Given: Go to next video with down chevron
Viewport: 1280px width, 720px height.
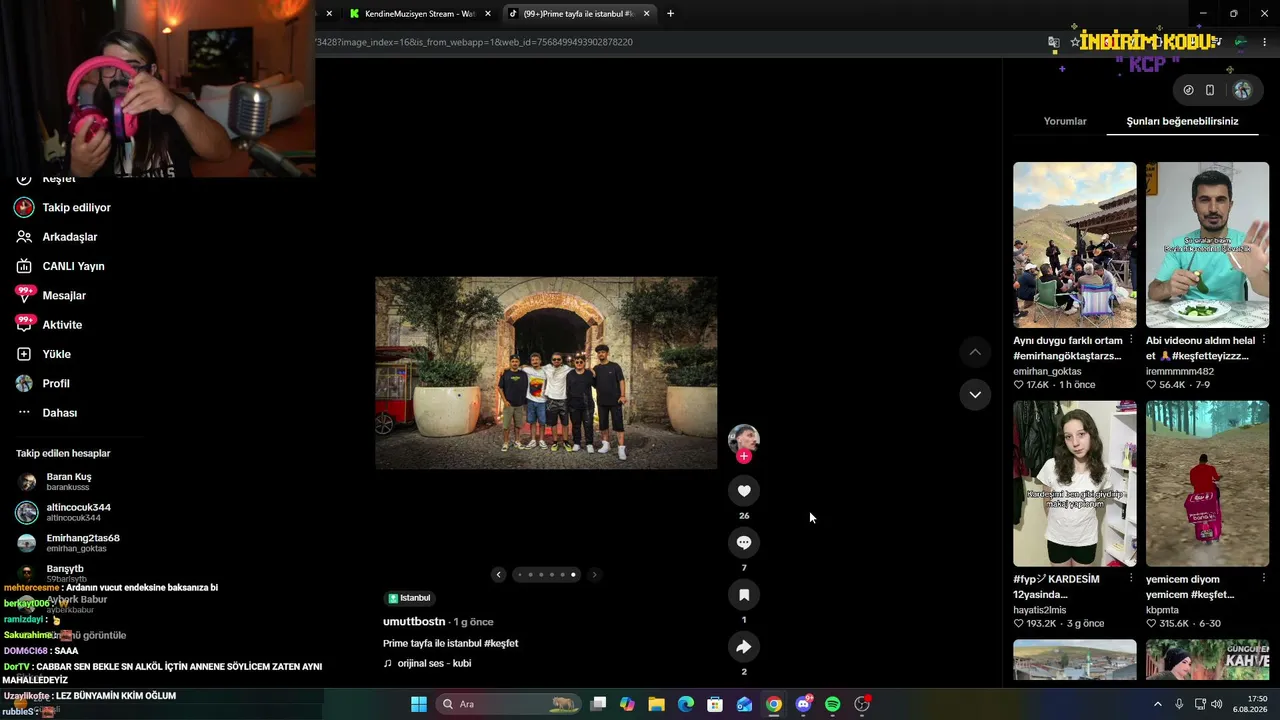Looking at the screenshot, I should pyautogui.click(x=975, y=395).
